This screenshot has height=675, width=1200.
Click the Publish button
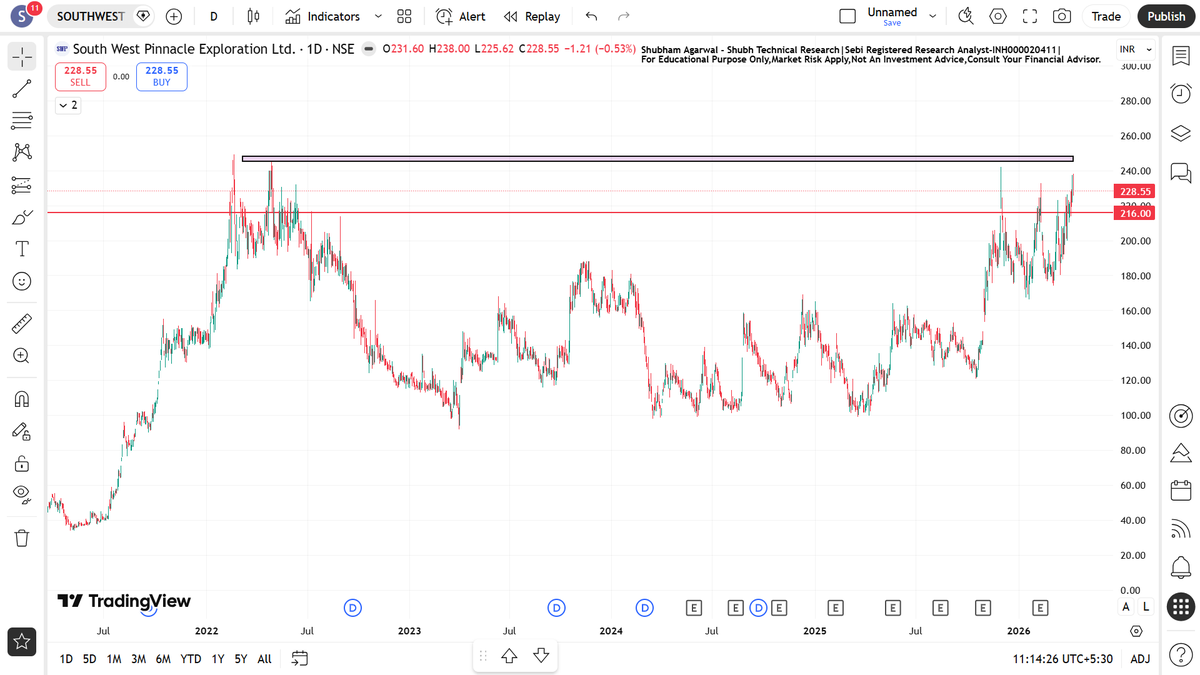[x=1166, y=16]
